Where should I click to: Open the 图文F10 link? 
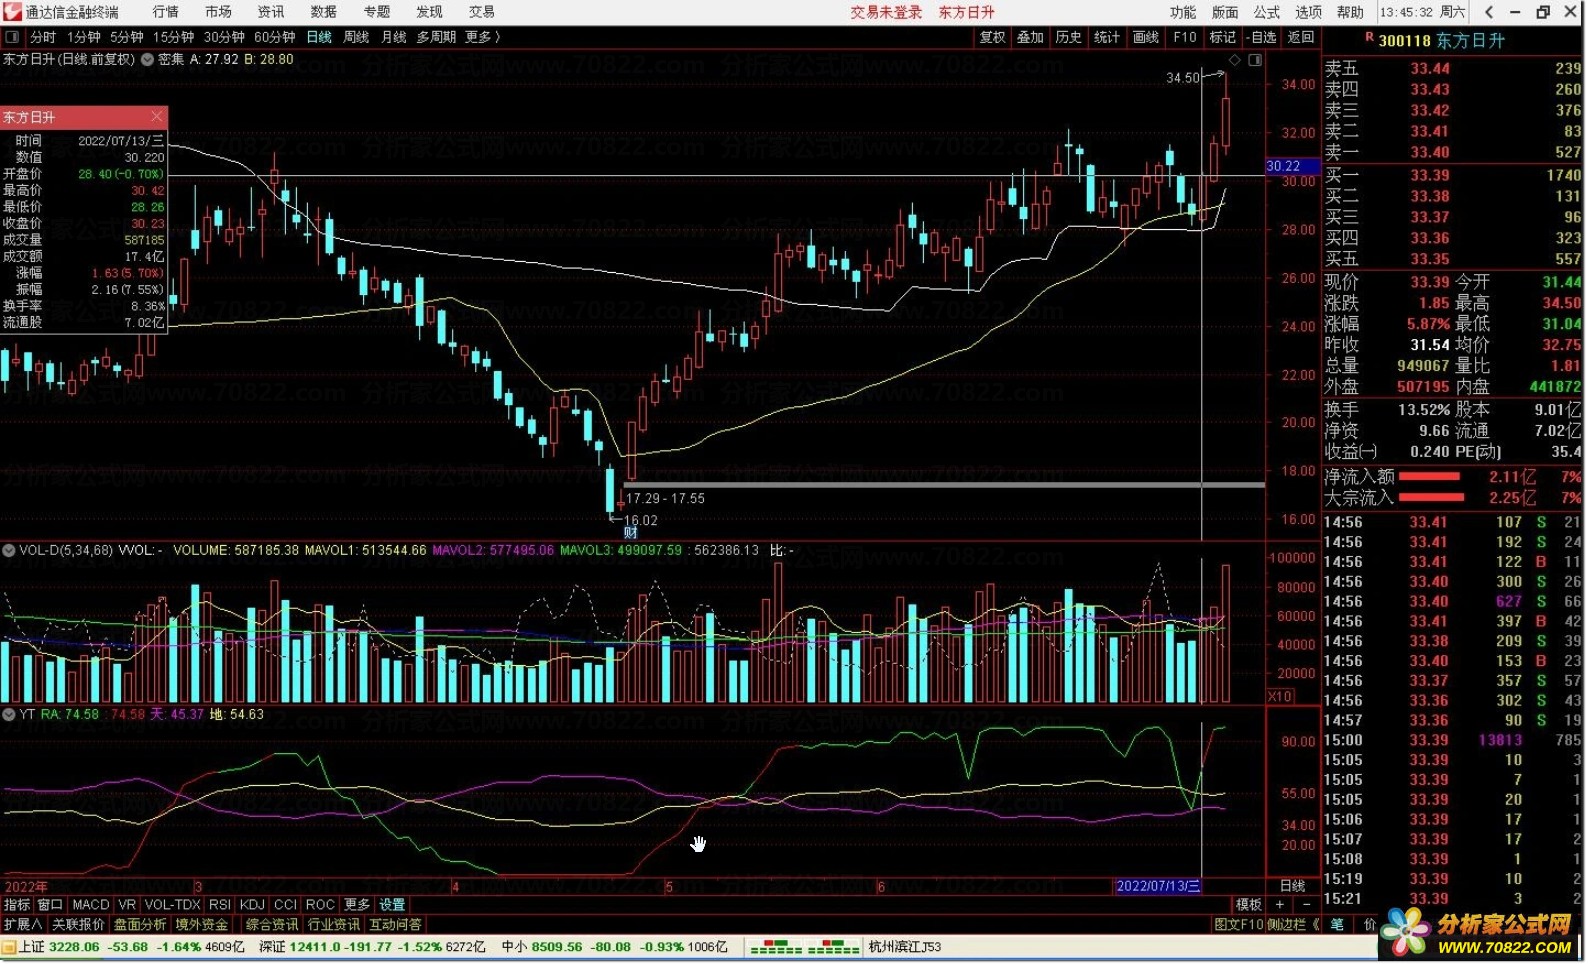pos(1238,925)
